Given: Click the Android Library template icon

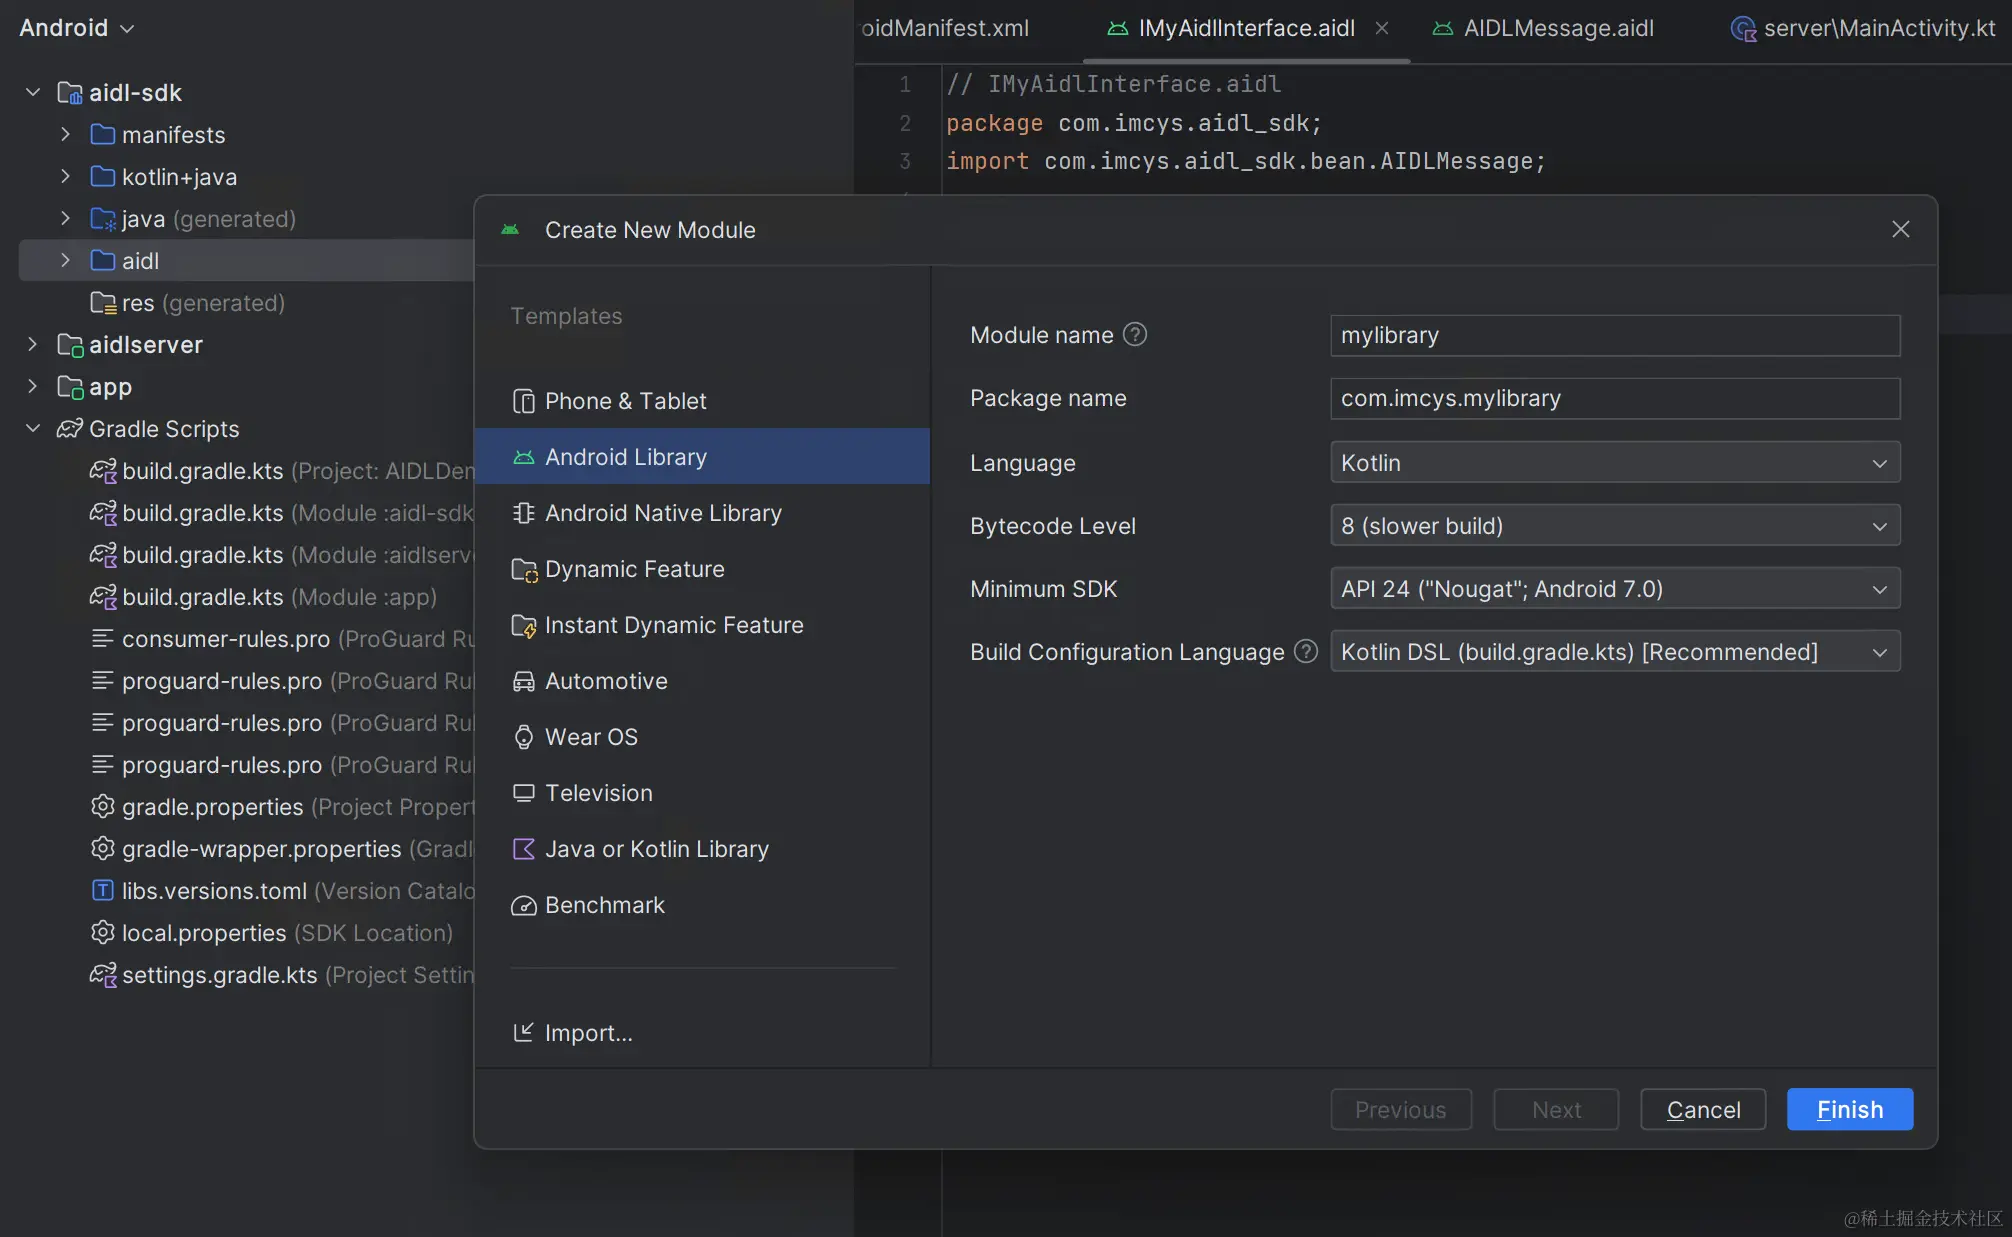Looking at the screenshot, I should [522, 455].
